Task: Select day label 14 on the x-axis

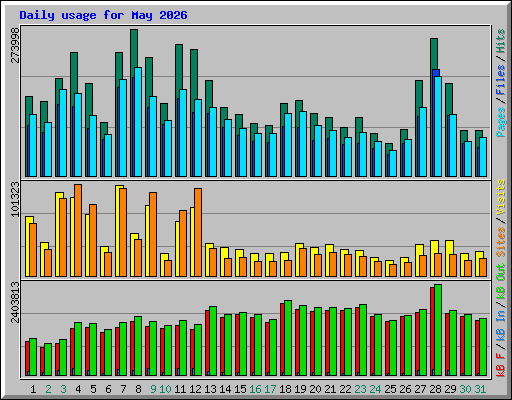Action: (225, 389)
